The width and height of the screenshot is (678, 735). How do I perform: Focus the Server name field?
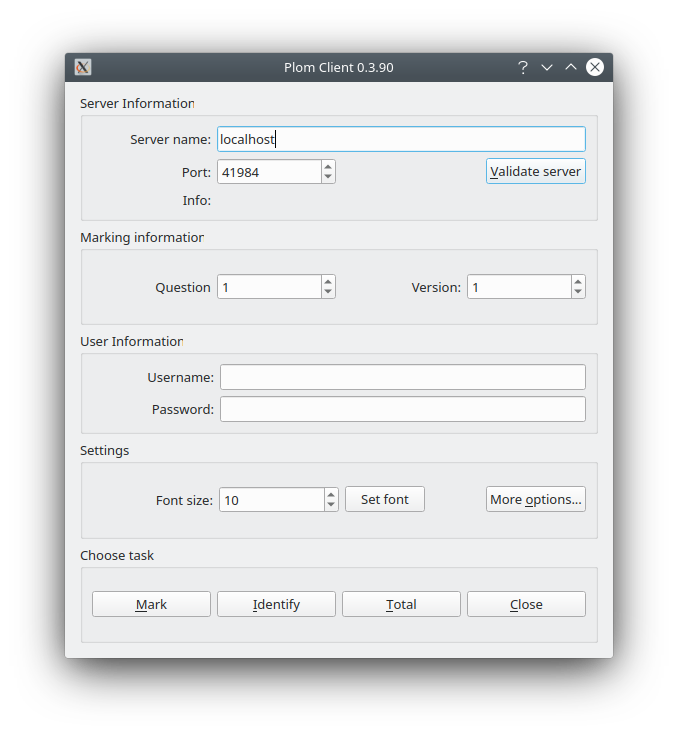point(401,139)
